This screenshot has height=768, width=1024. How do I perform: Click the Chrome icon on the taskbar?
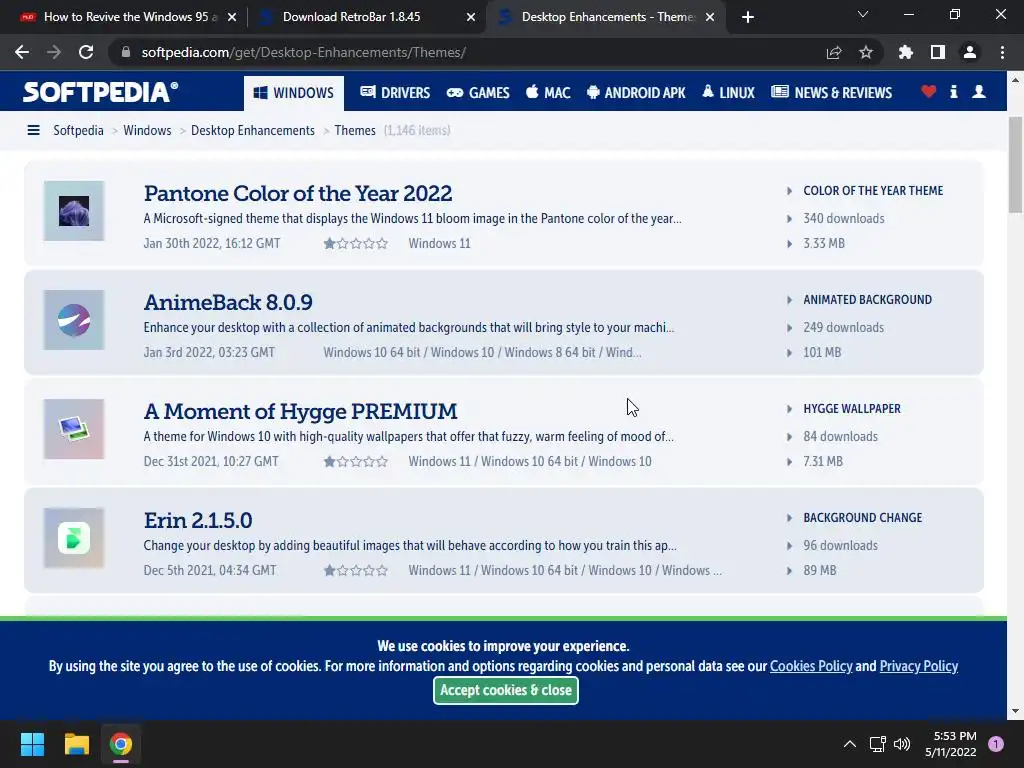[x=121, y=744]
